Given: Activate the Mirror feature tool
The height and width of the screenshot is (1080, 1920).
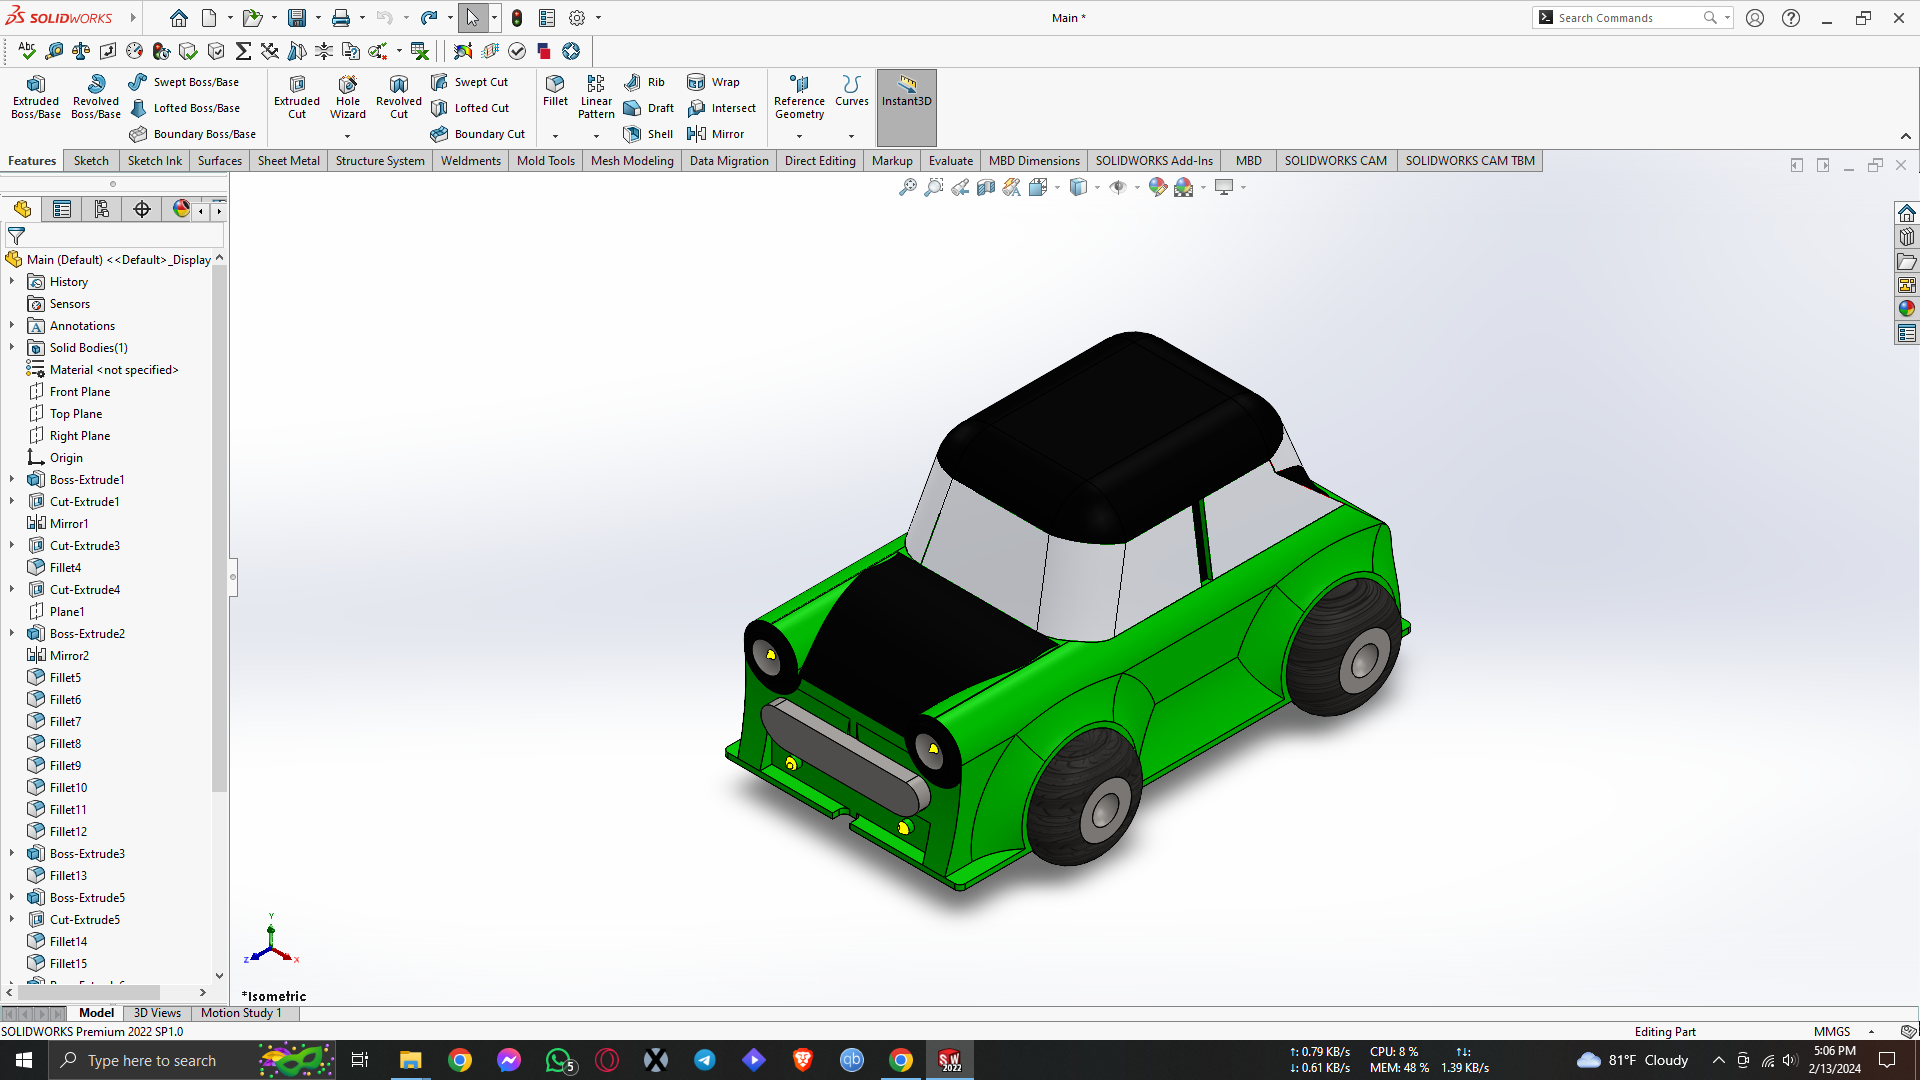Looking at the screenshot, I should click(x=716, y=134).
